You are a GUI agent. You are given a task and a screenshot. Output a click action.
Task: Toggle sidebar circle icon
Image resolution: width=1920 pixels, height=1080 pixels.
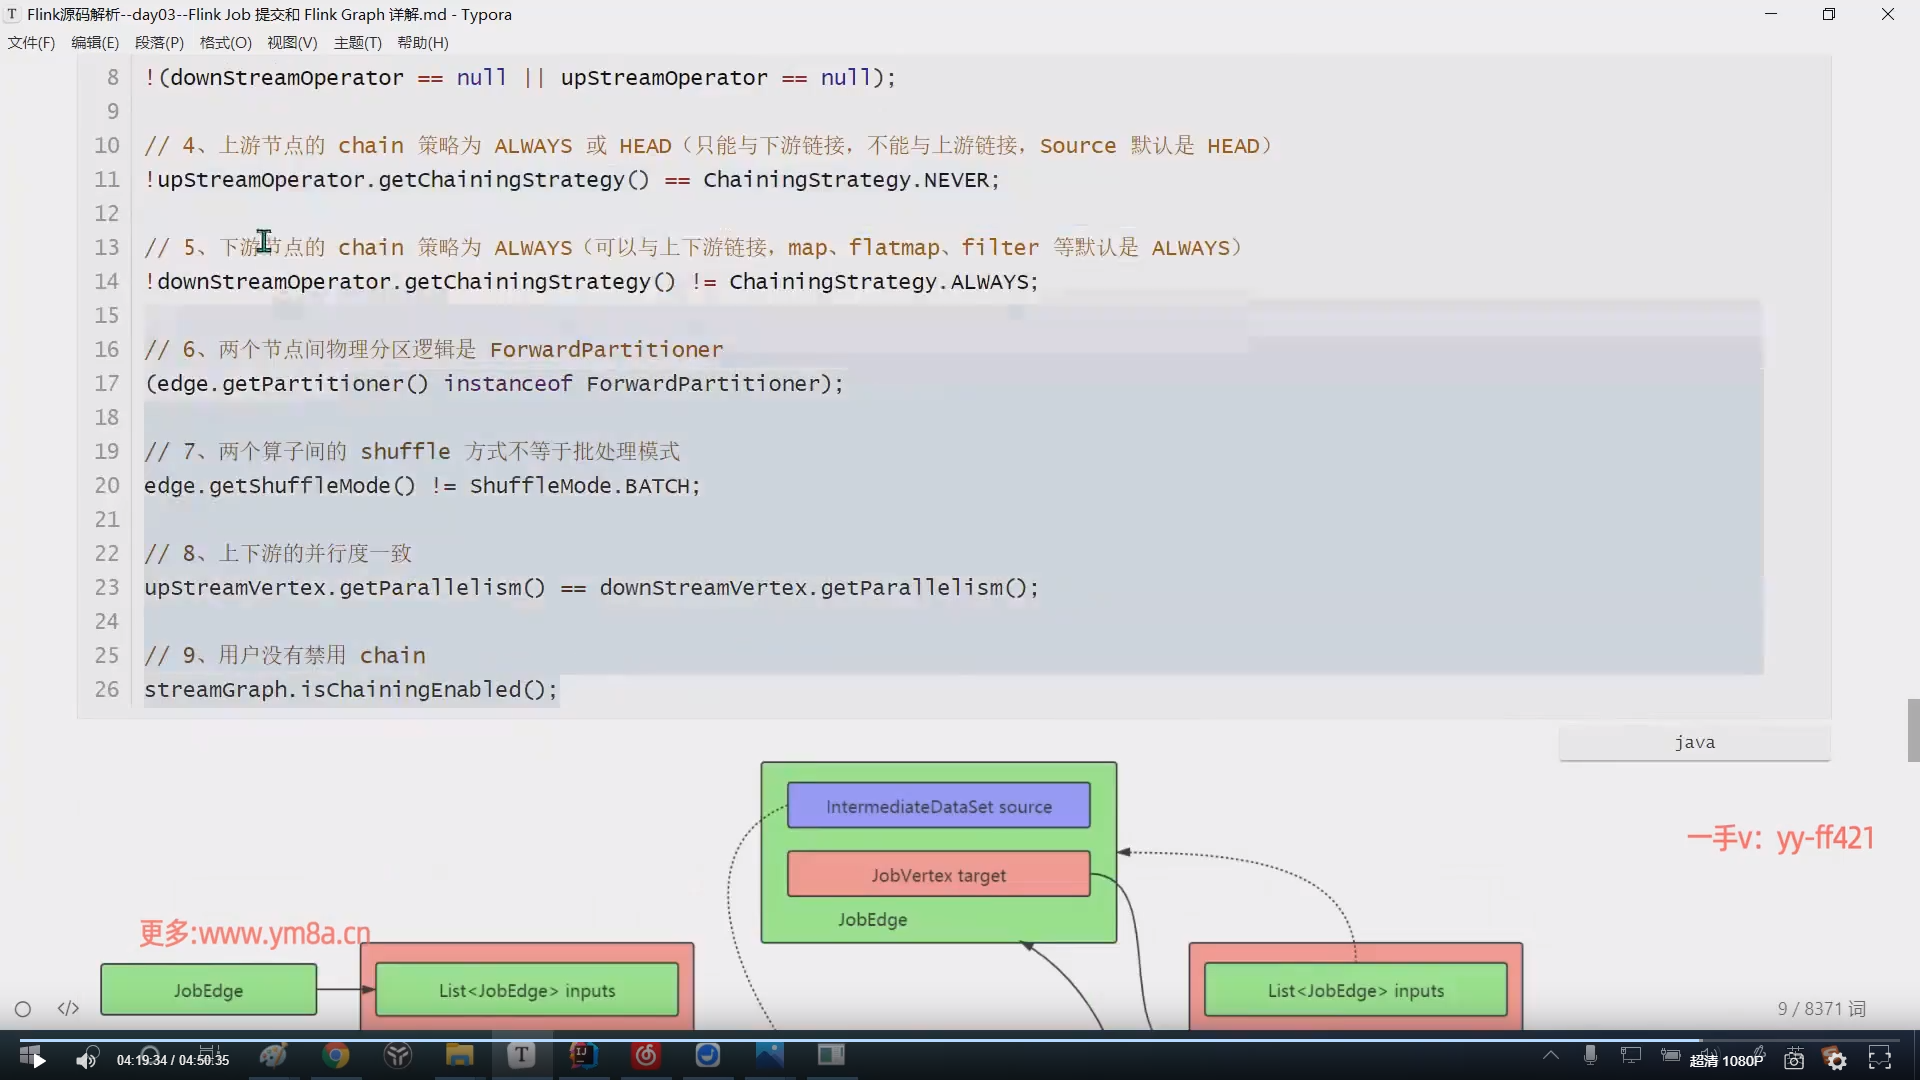[23, 1009]
